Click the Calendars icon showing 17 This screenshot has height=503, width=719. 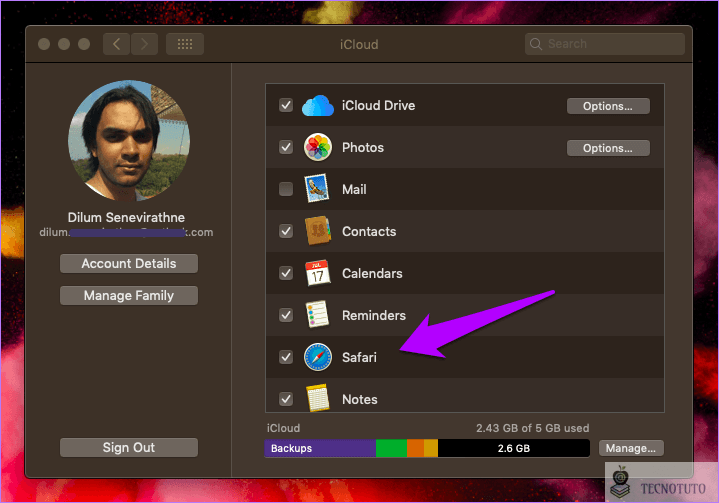click(x=318, y=273)
